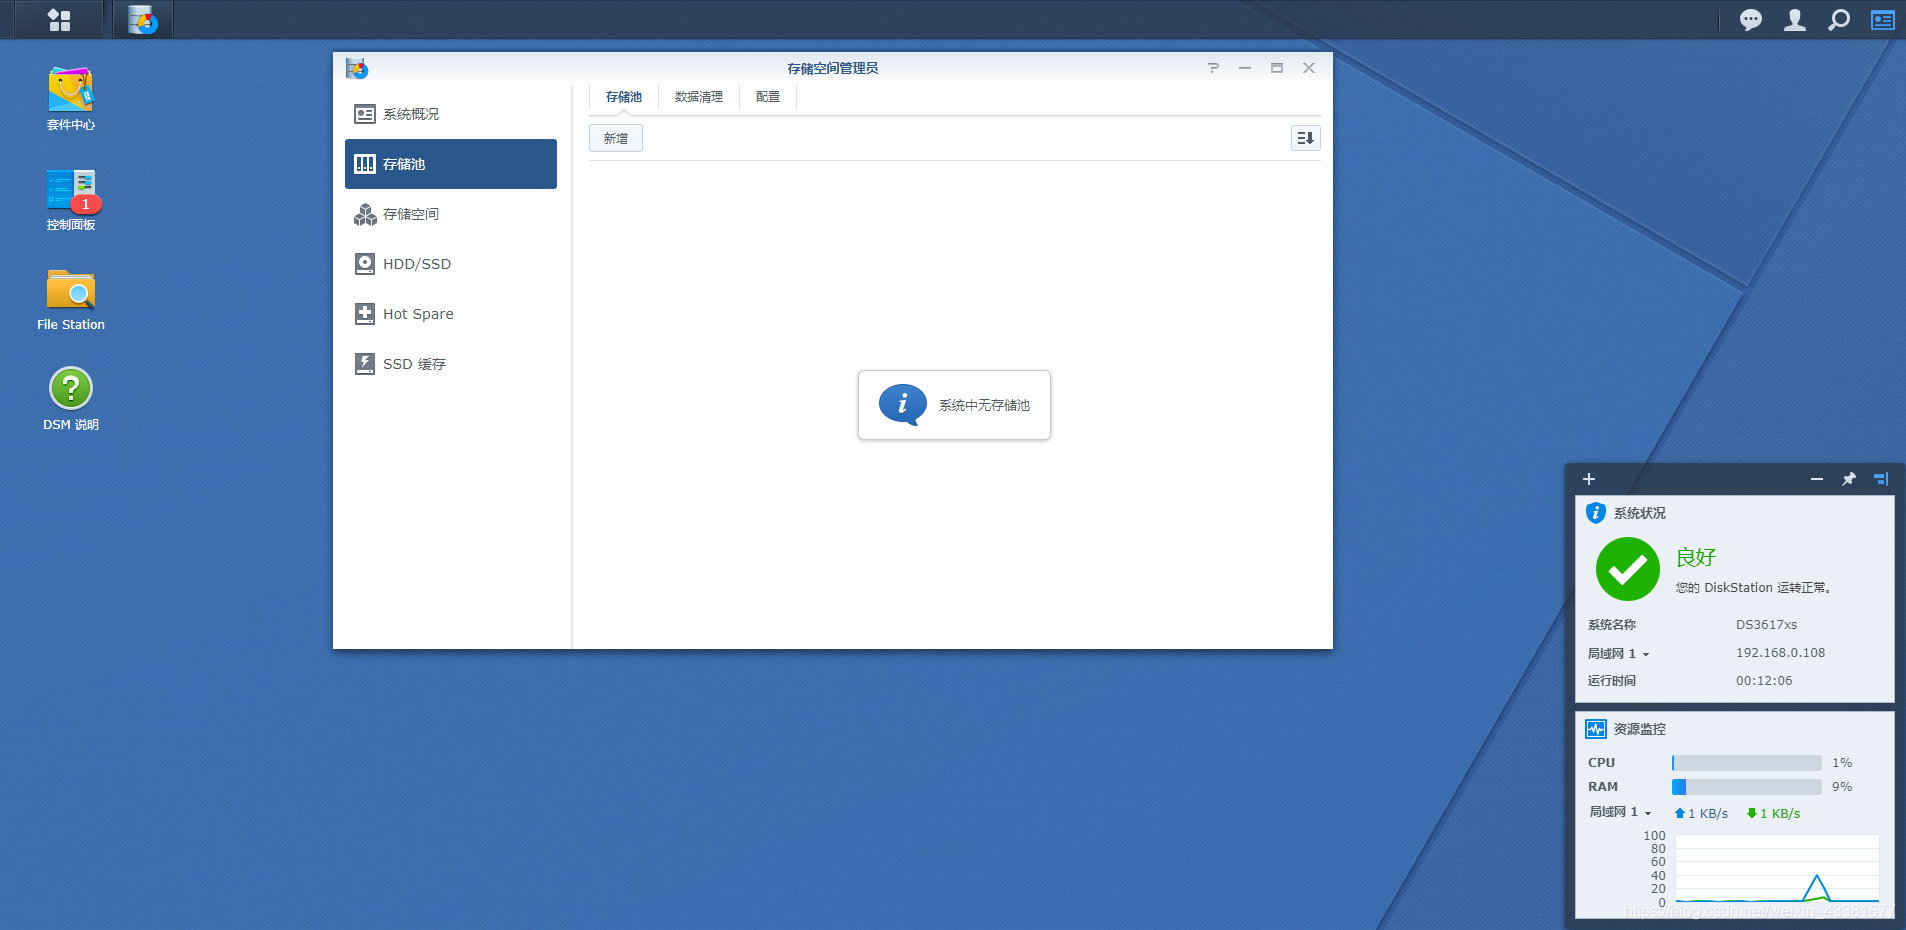The width and height of the screenshot is (1906, 930).
Task: Click the widget panel dock icon
Action: (x=1881, y=479)
